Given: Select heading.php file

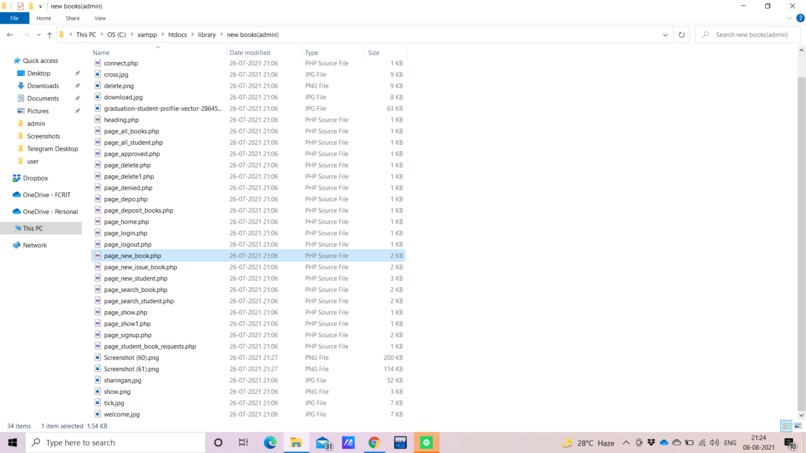Looking at the screenshot, I should pyautogui.click(x=121, y=120).
